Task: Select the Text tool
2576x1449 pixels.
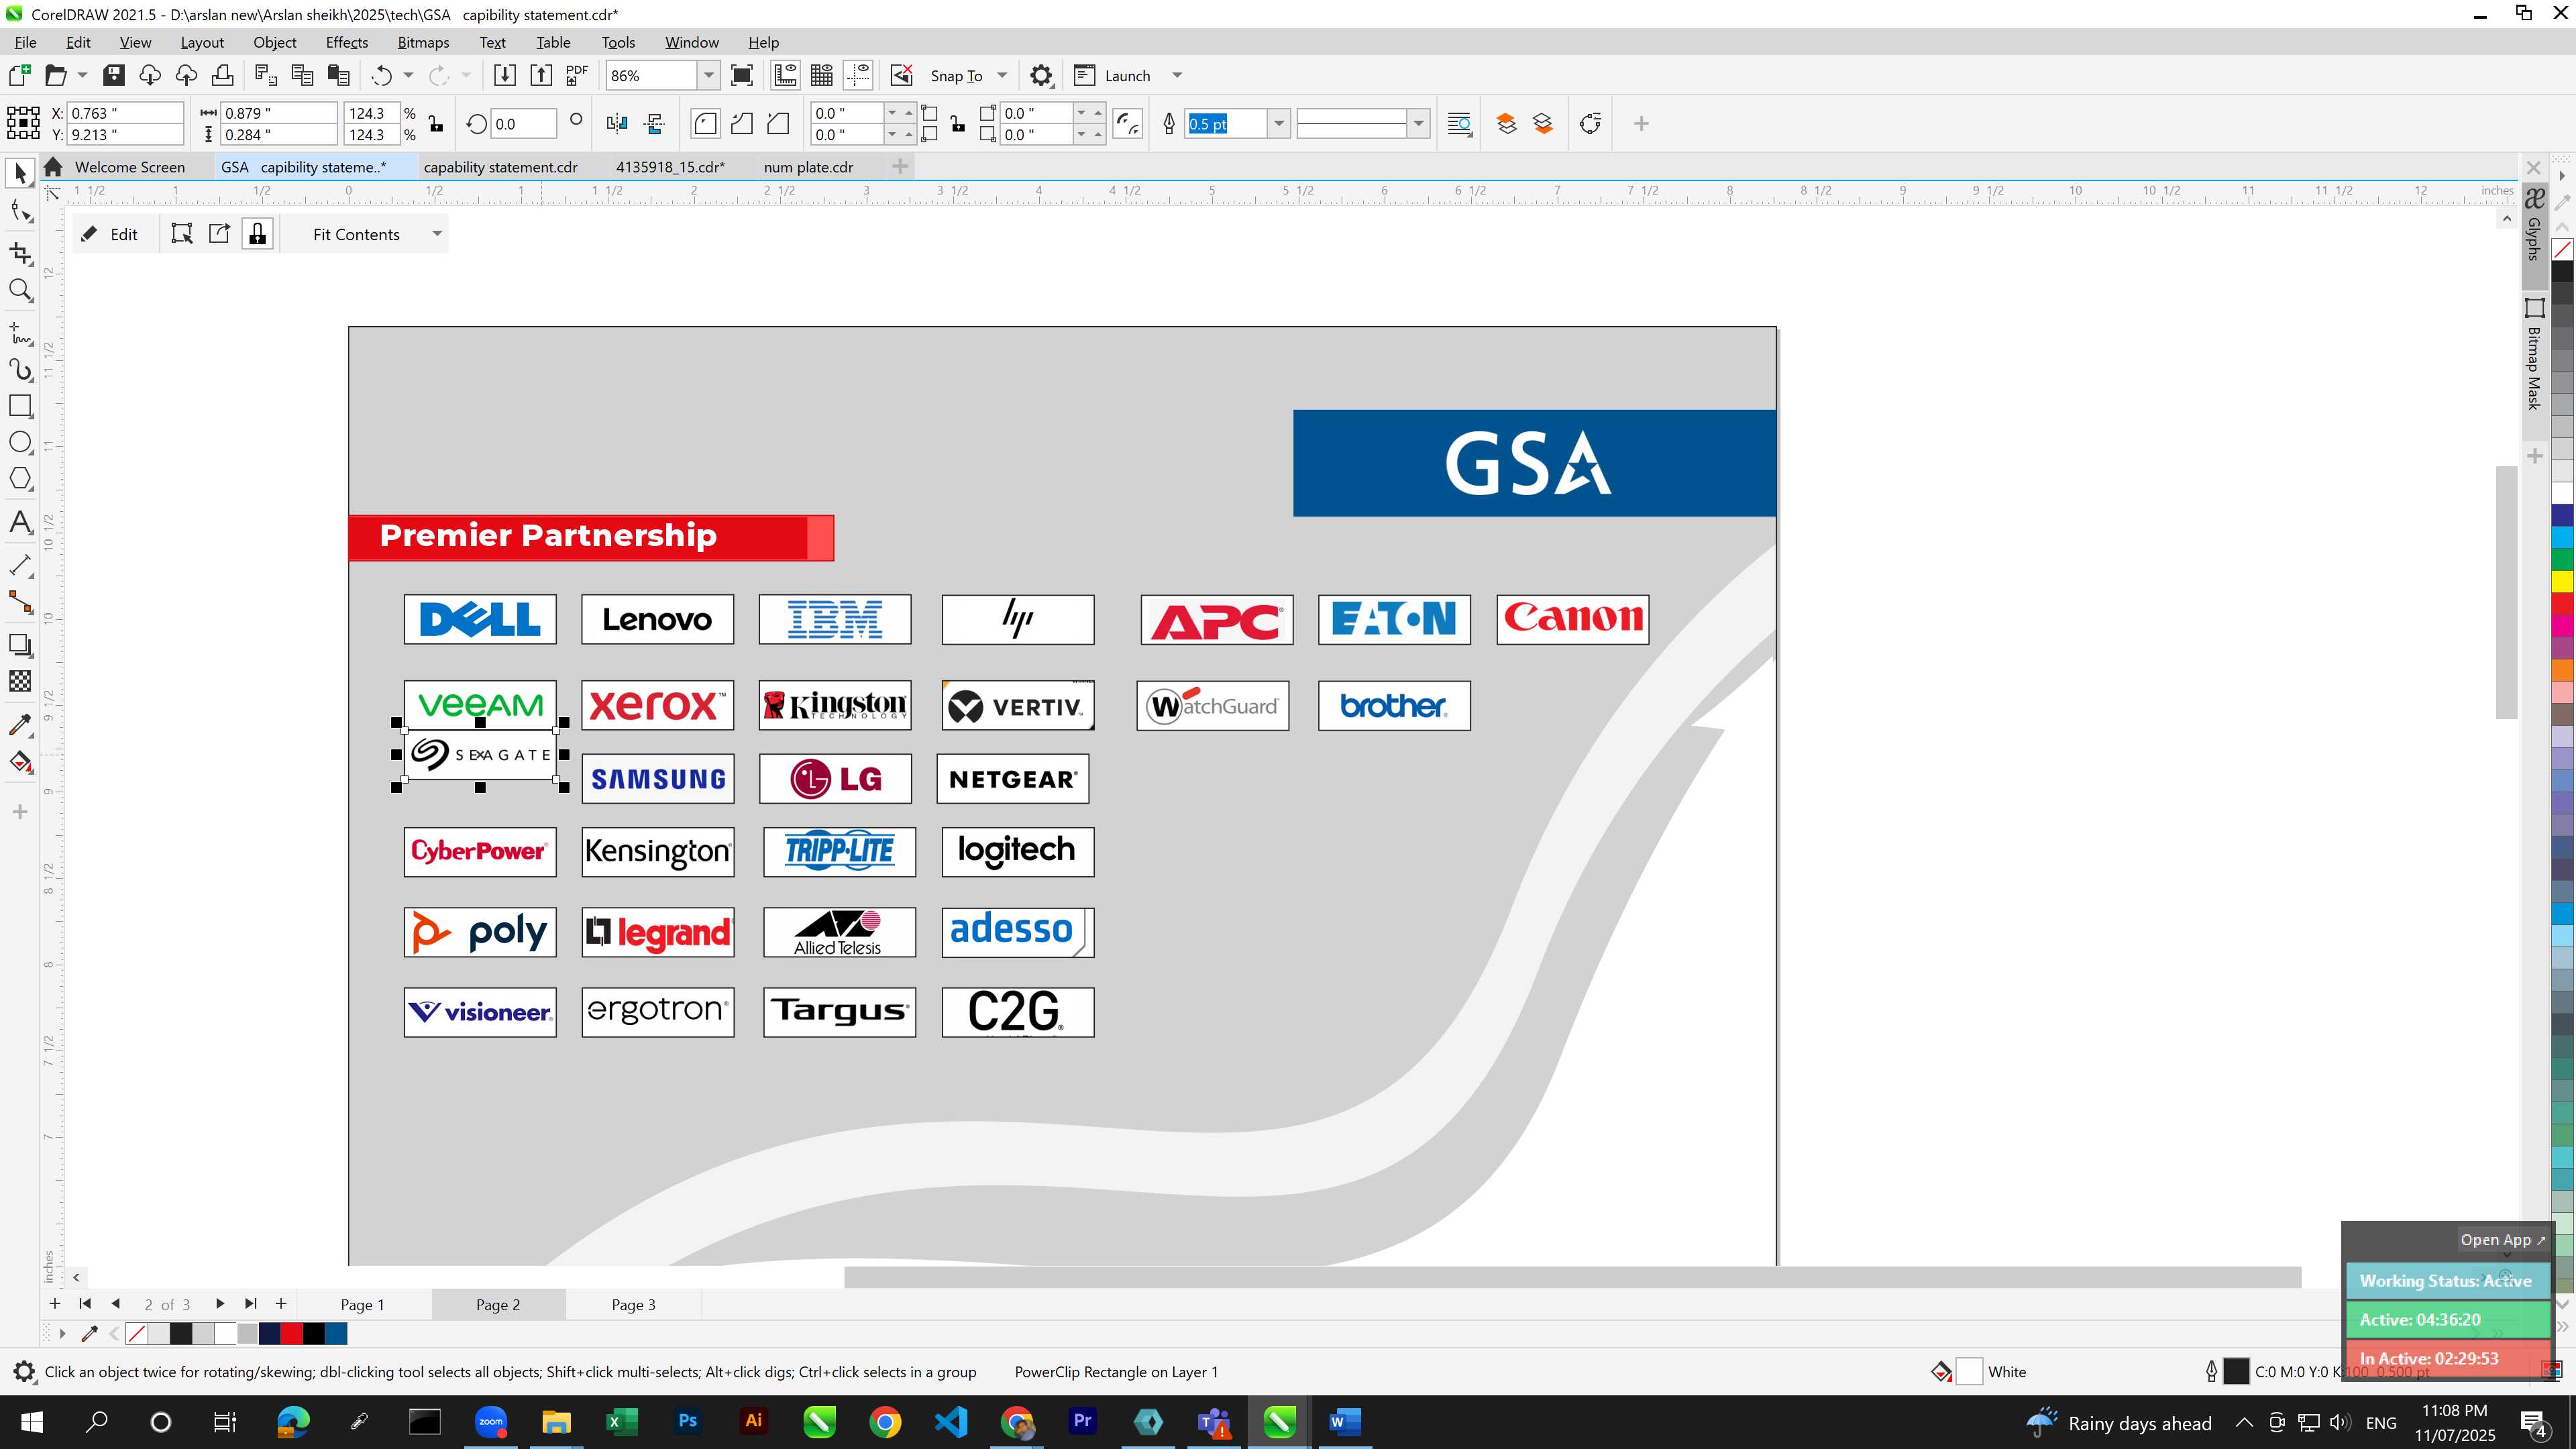Action: point(20,522)
